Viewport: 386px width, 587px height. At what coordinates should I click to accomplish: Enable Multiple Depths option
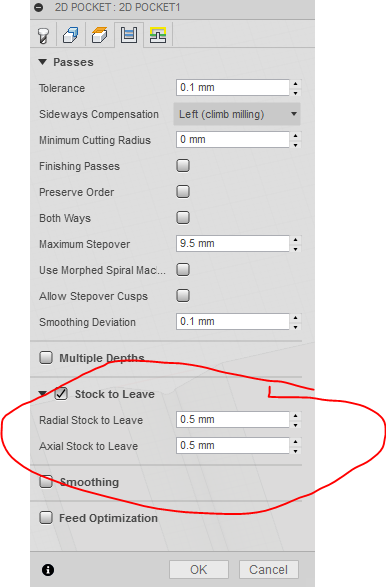46,358
